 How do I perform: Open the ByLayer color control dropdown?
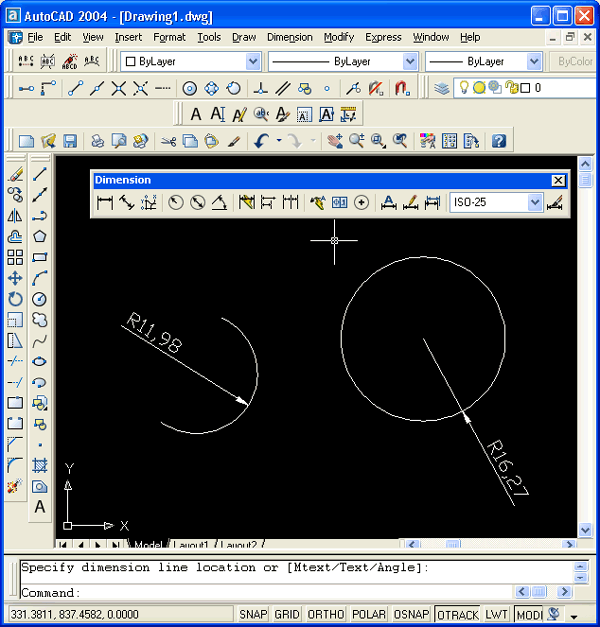(x=251, y=62)
